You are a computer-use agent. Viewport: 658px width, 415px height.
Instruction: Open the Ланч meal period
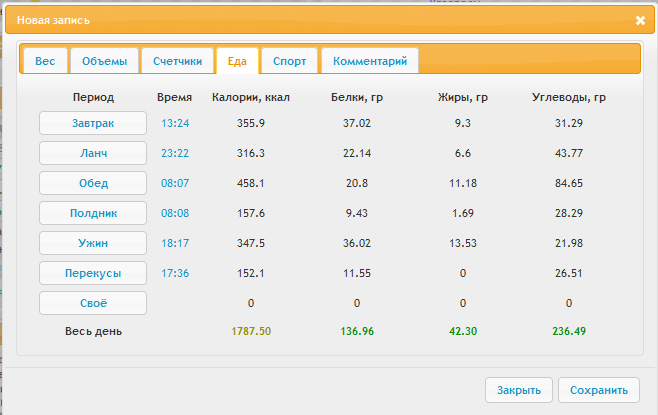tap(93, 153)
